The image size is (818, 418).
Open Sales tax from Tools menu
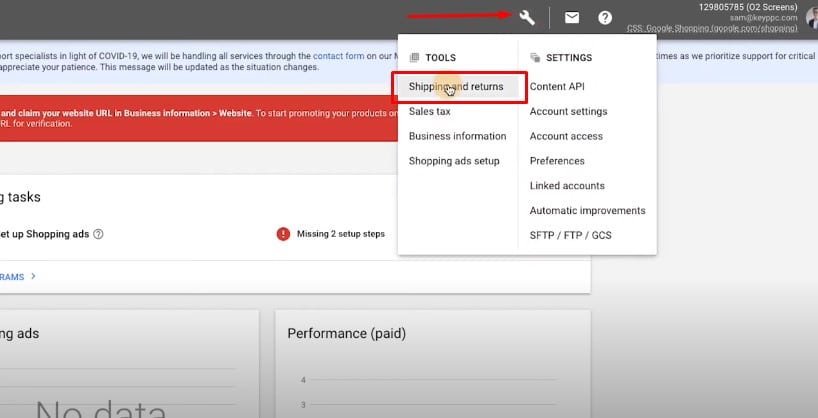point(429,111)
